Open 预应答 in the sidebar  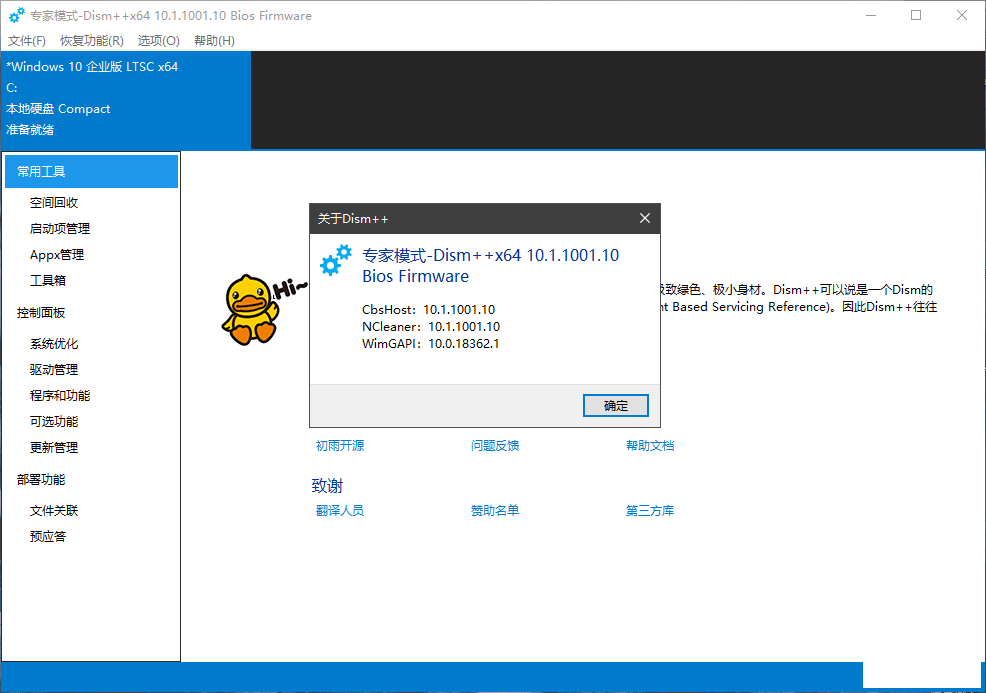(x=48, y=536)
